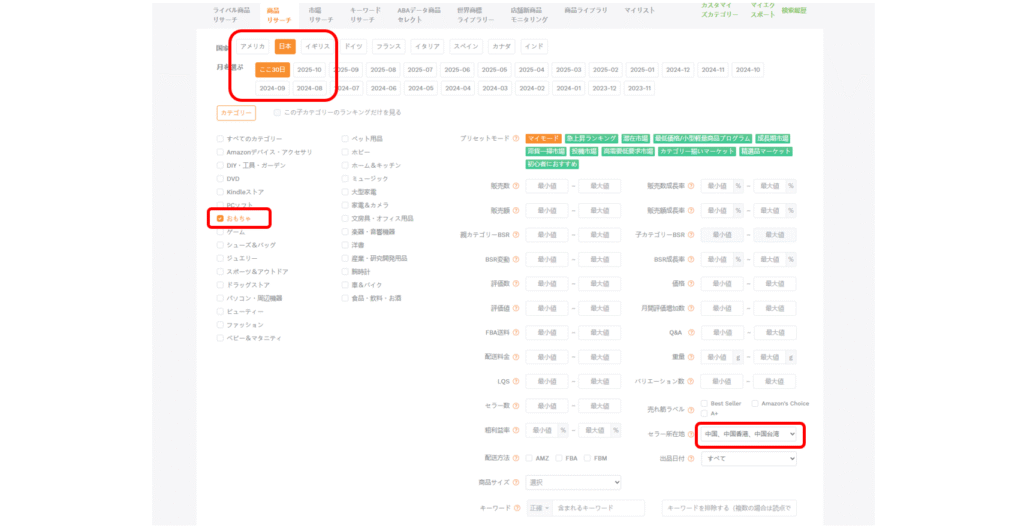1024x526 pixels.
Task: Click help icon next to セラー所在地
Action: pos(692,434)
